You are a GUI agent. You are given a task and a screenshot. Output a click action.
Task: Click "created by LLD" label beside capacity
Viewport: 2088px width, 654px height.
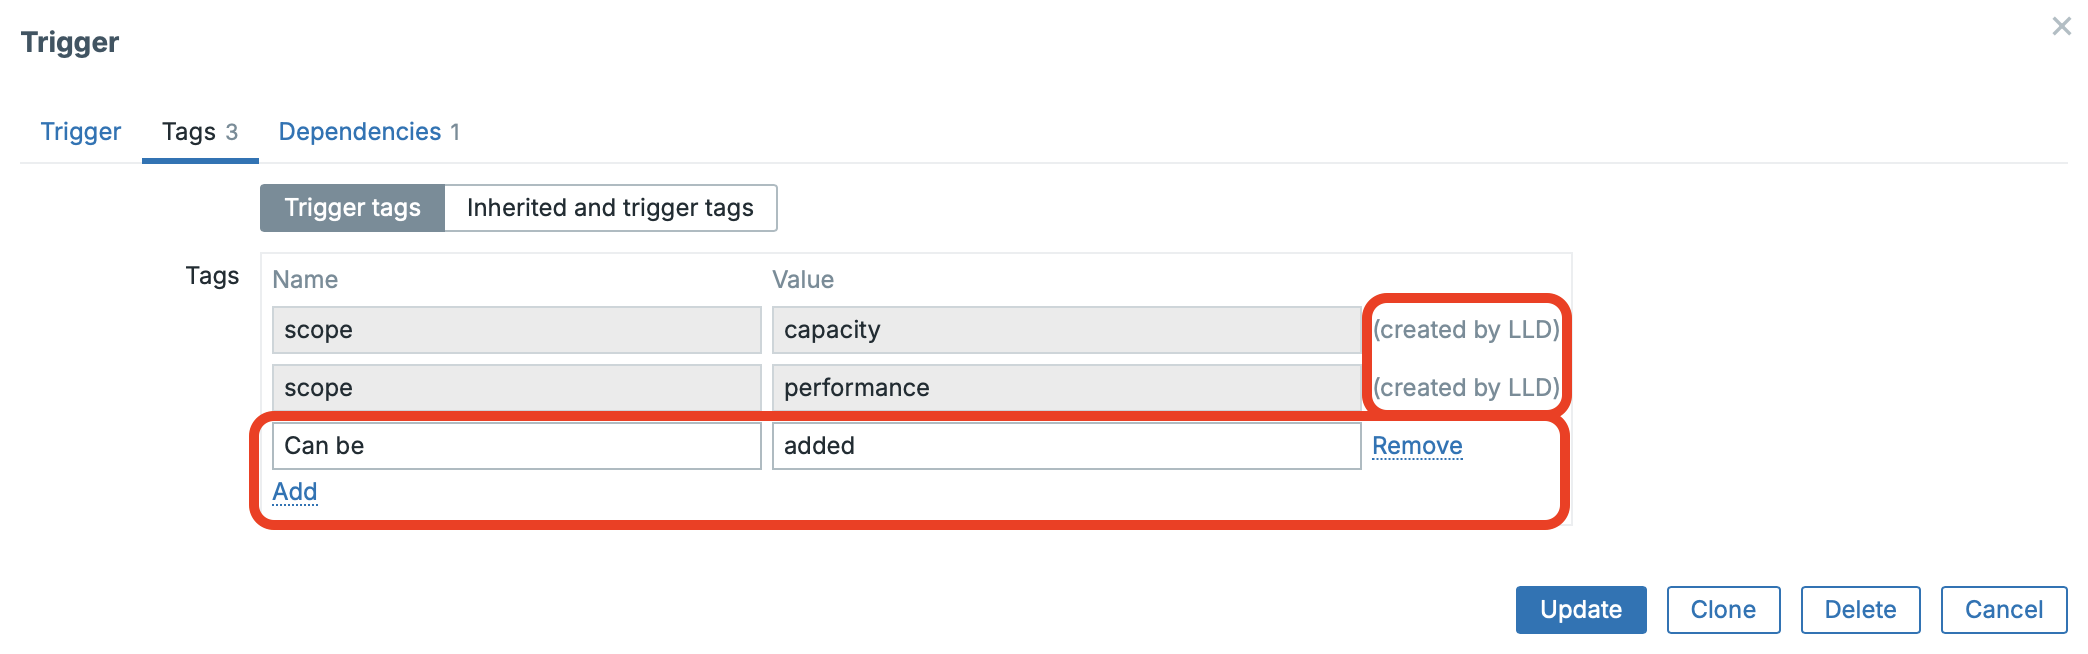1466,330
